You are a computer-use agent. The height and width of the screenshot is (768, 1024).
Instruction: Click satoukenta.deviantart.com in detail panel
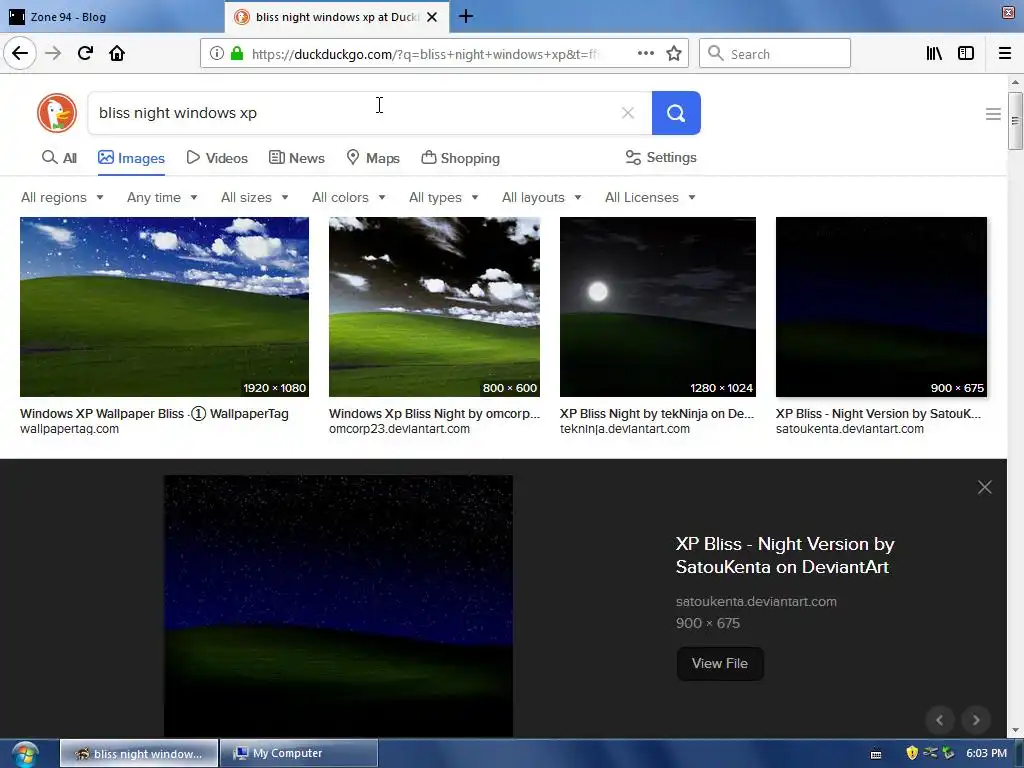tap(756, 601)
